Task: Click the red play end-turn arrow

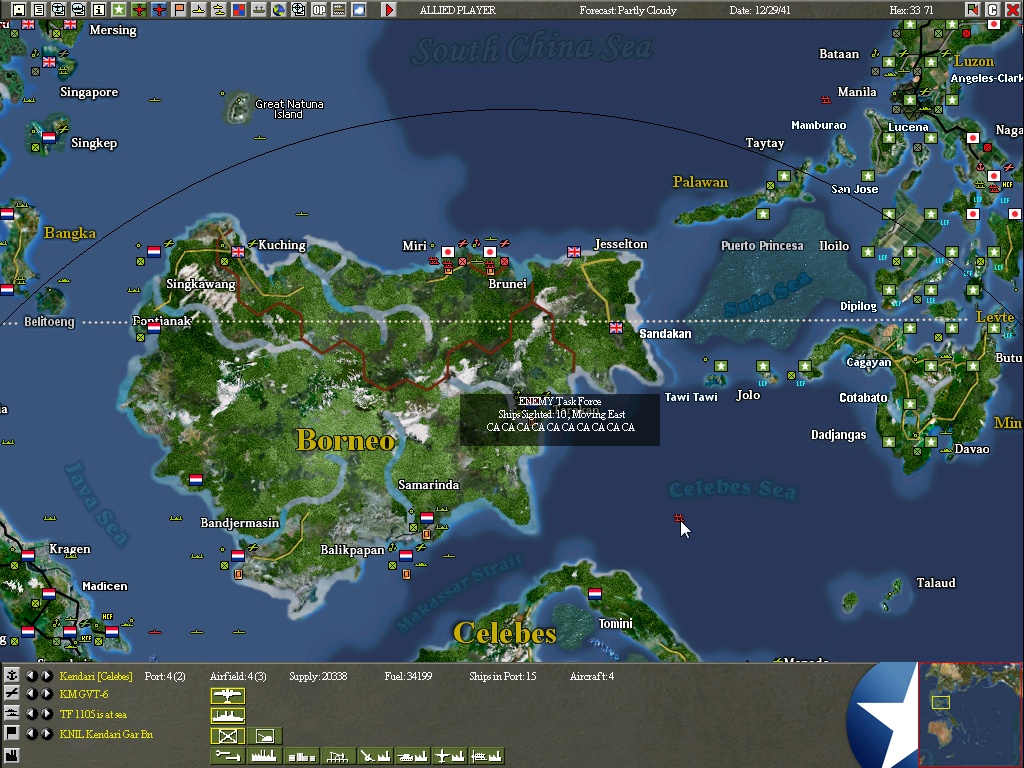Action: 389,10
